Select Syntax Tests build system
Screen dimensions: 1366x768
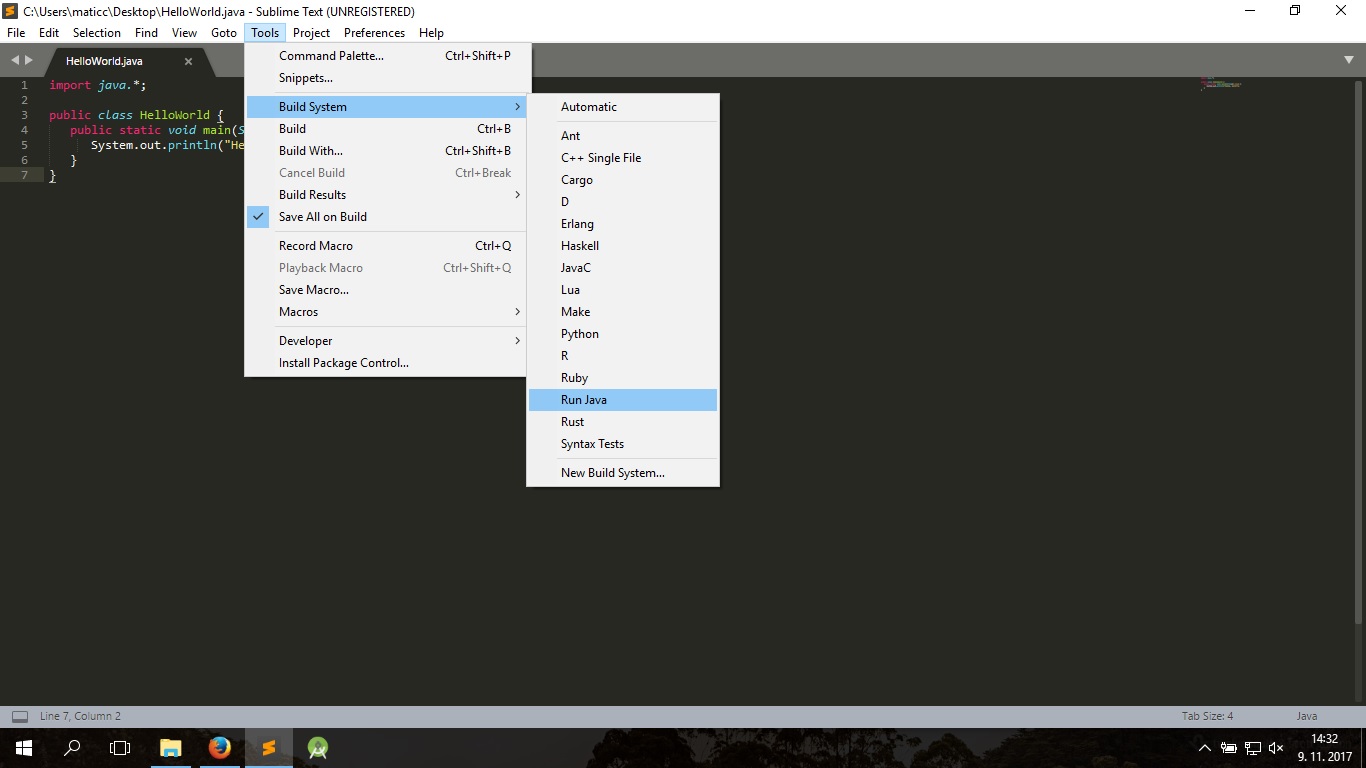tap(623, 444)
